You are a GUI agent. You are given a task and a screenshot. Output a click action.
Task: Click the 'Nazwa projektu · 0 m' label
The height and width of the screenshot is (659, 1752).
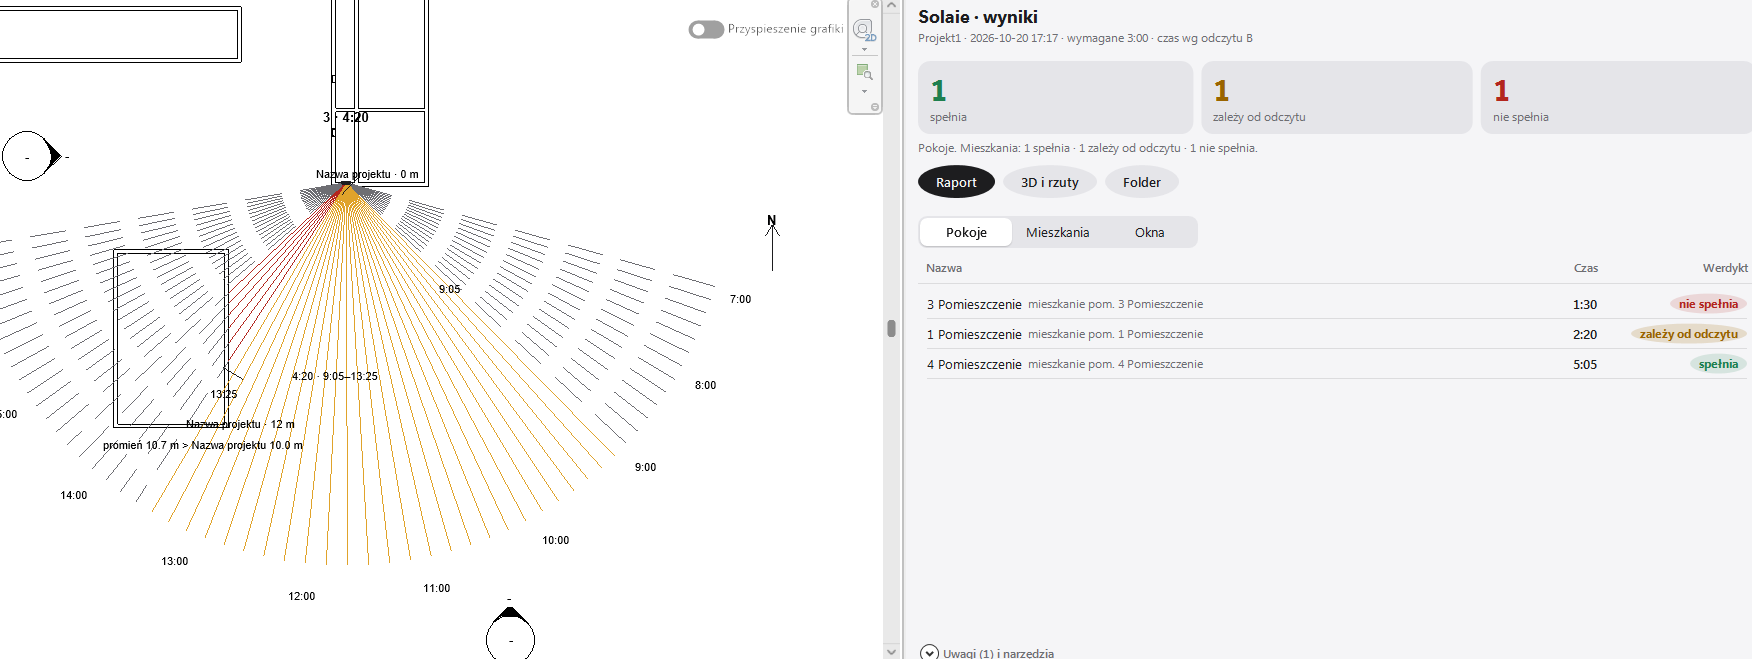point(367,174)
